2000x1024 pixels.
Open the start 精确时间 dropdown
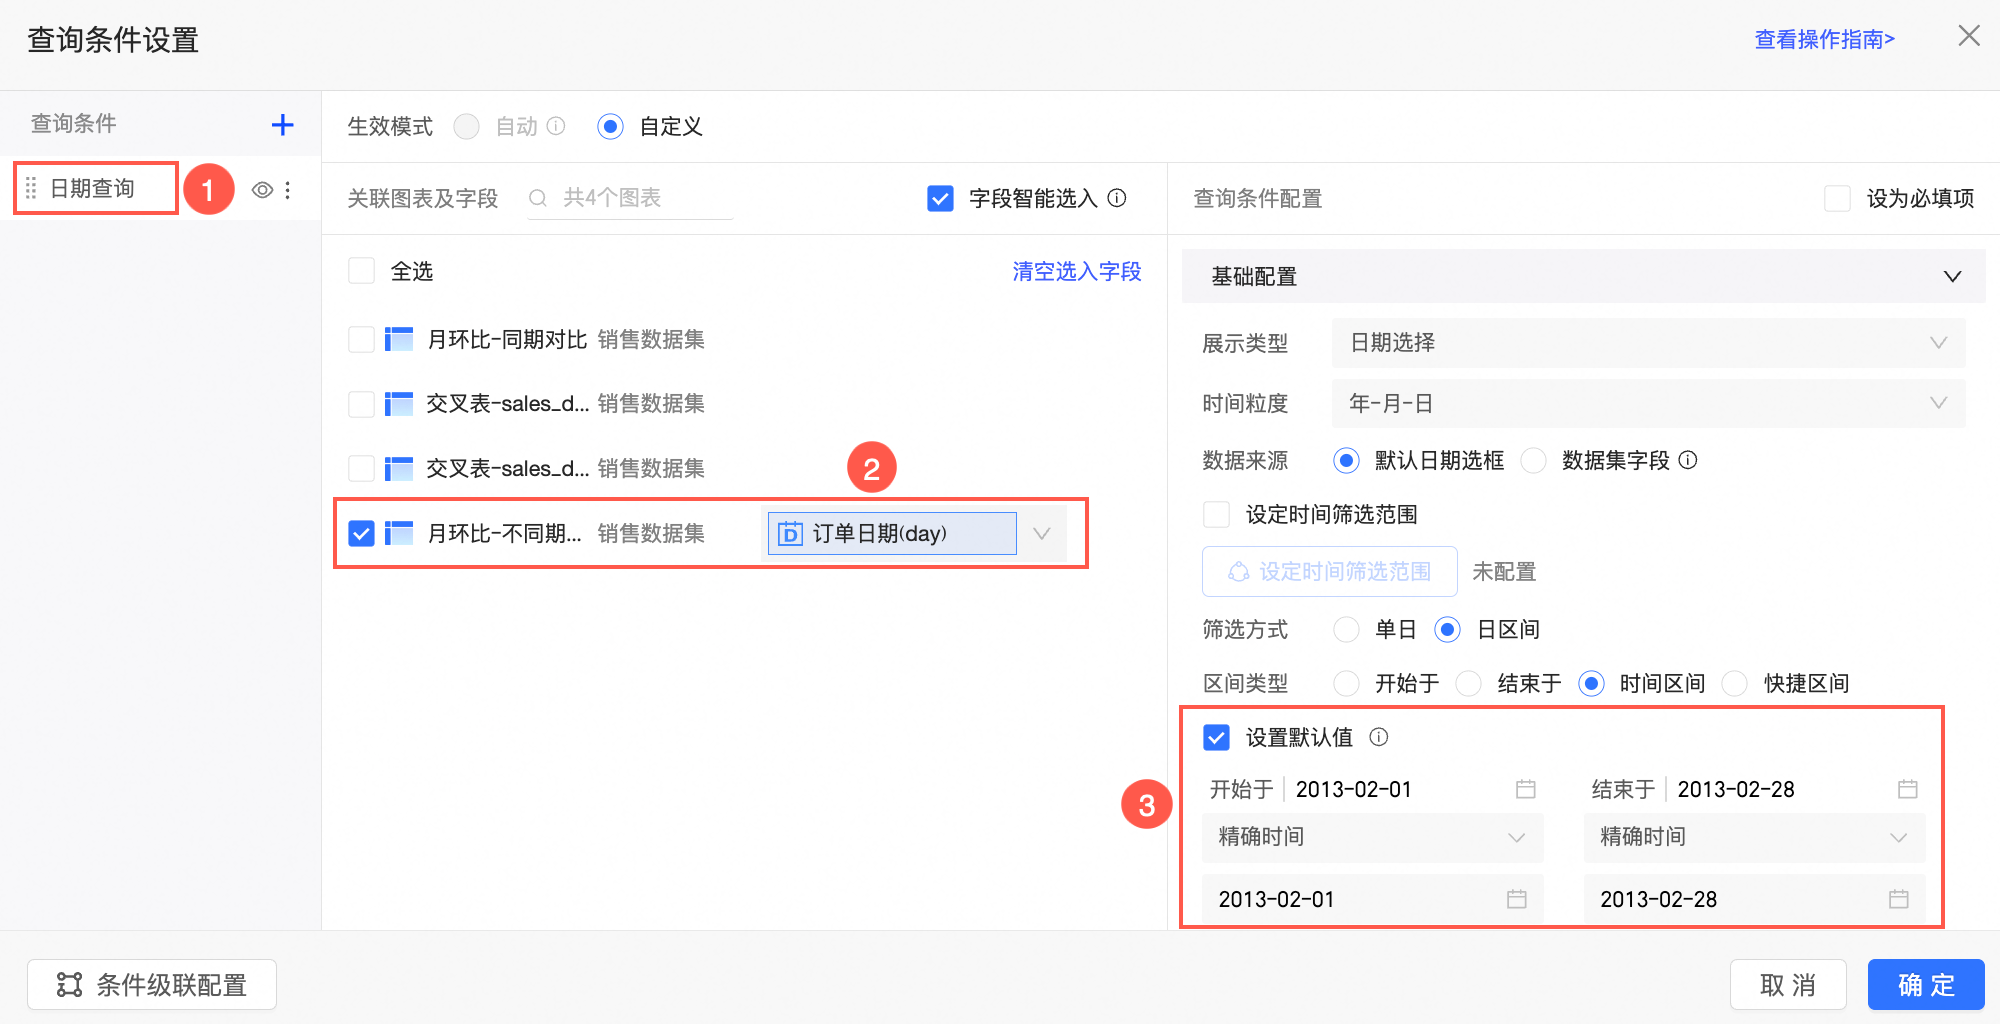click(x=1373, y=837)
